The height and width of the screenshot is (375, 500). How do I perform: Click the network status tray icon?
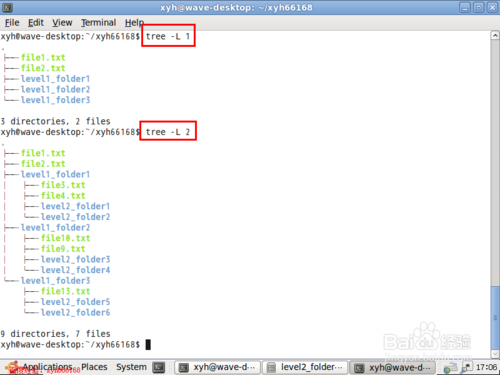pyautogui.click(x=451, y=368)
